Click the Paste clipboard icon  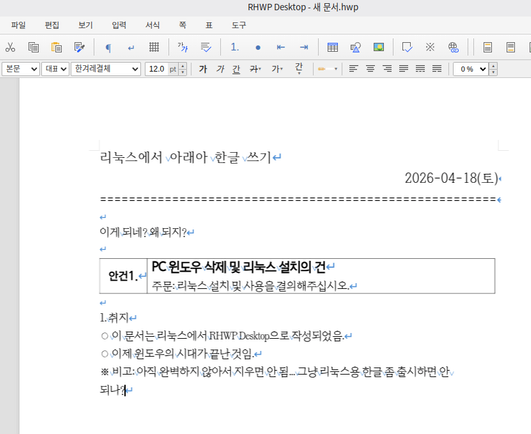[x=56, y=47]
